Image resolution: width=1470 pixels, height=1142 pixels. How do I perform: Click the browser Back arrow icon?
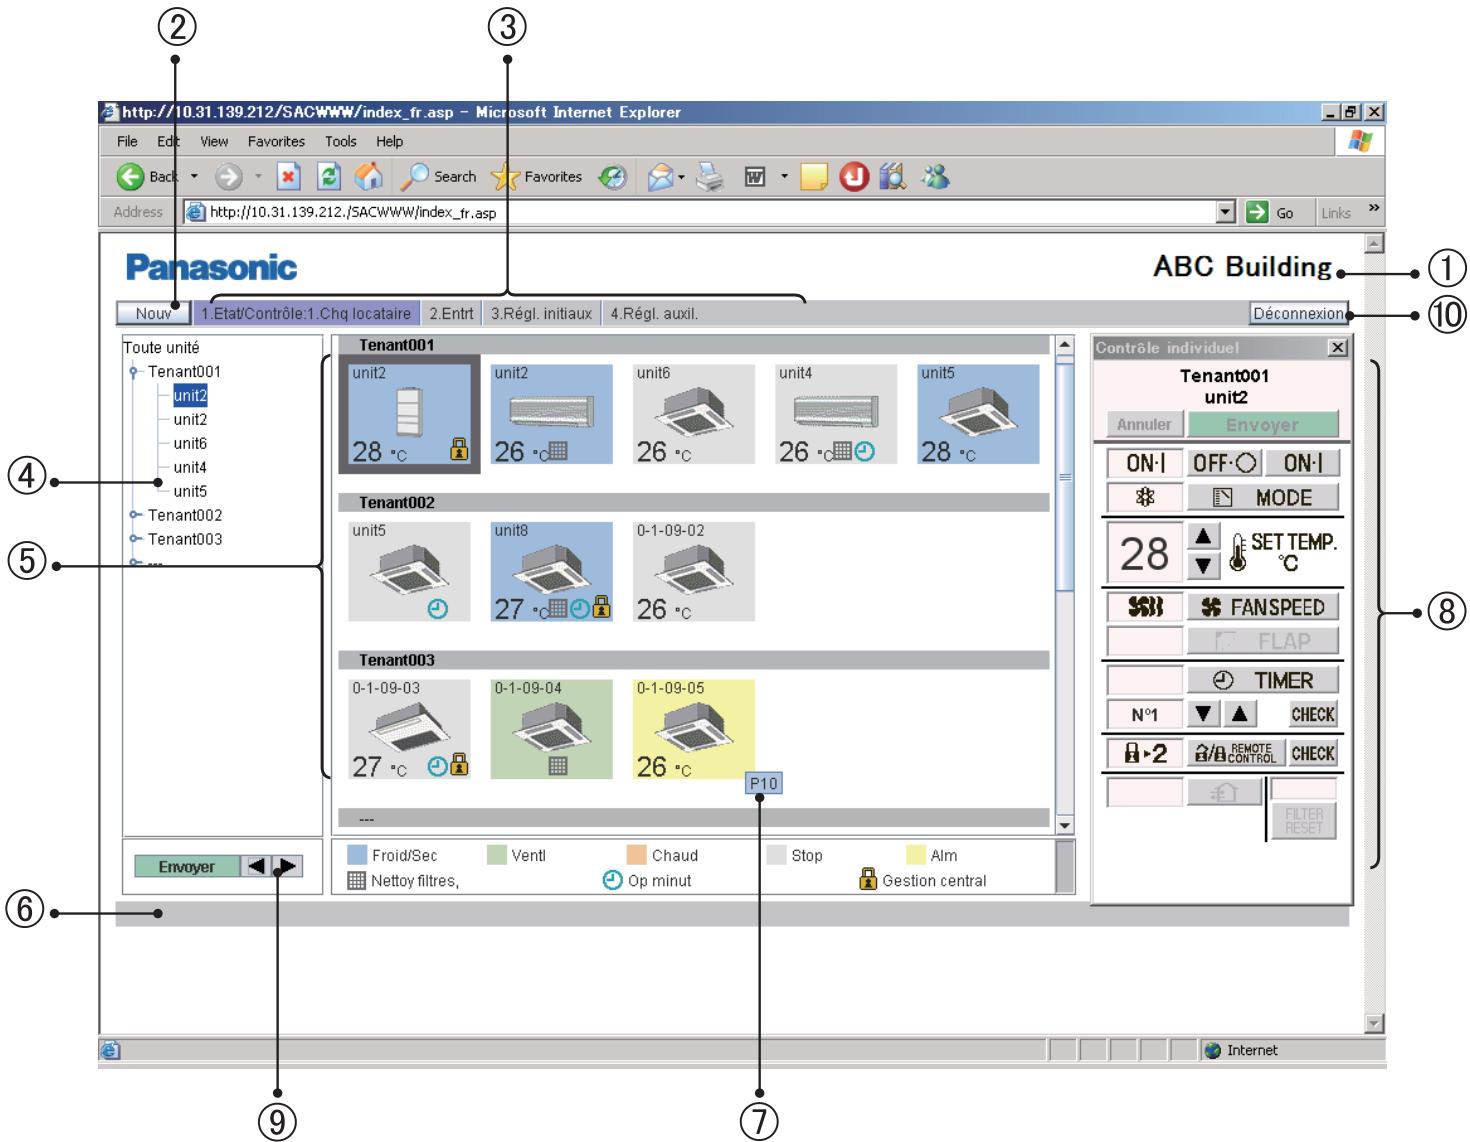[x=131, y=178]
